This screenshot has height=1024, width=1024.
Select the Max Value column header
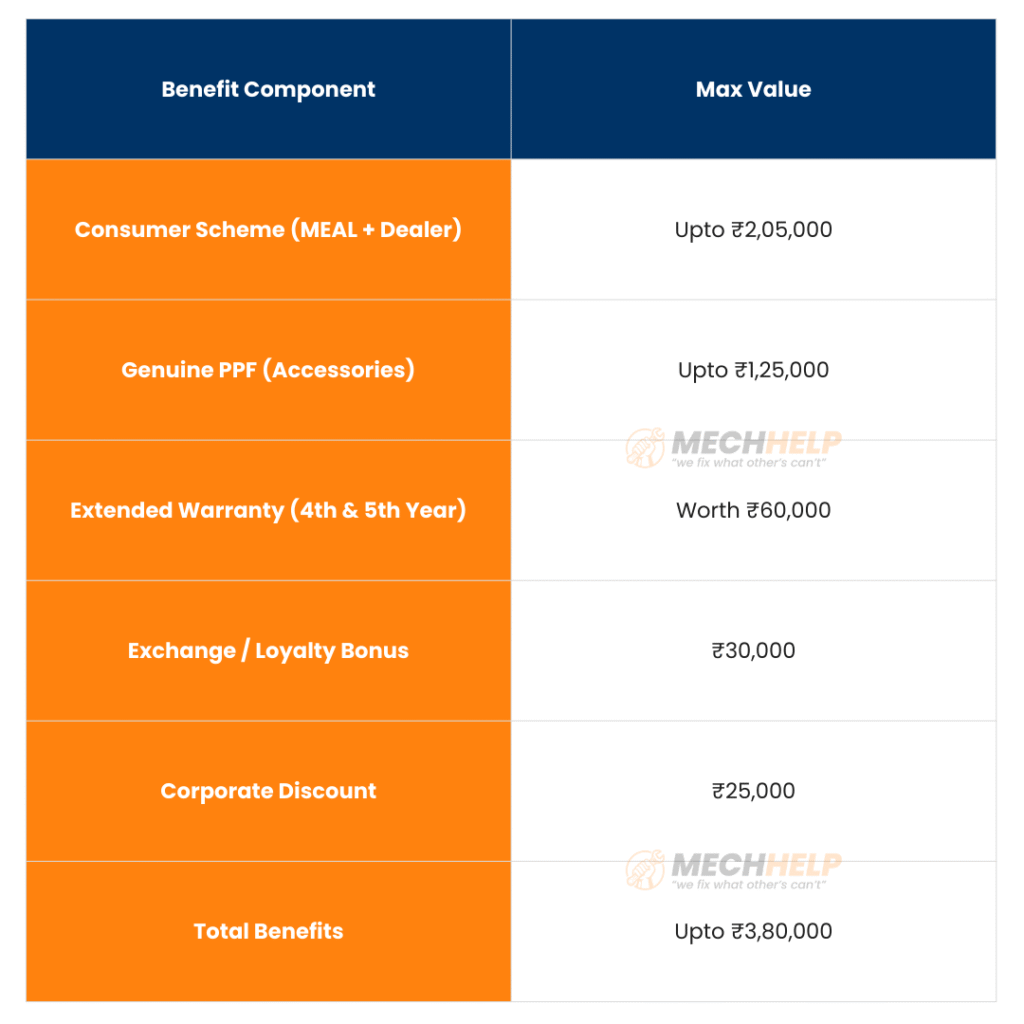(x=753, y=89)
